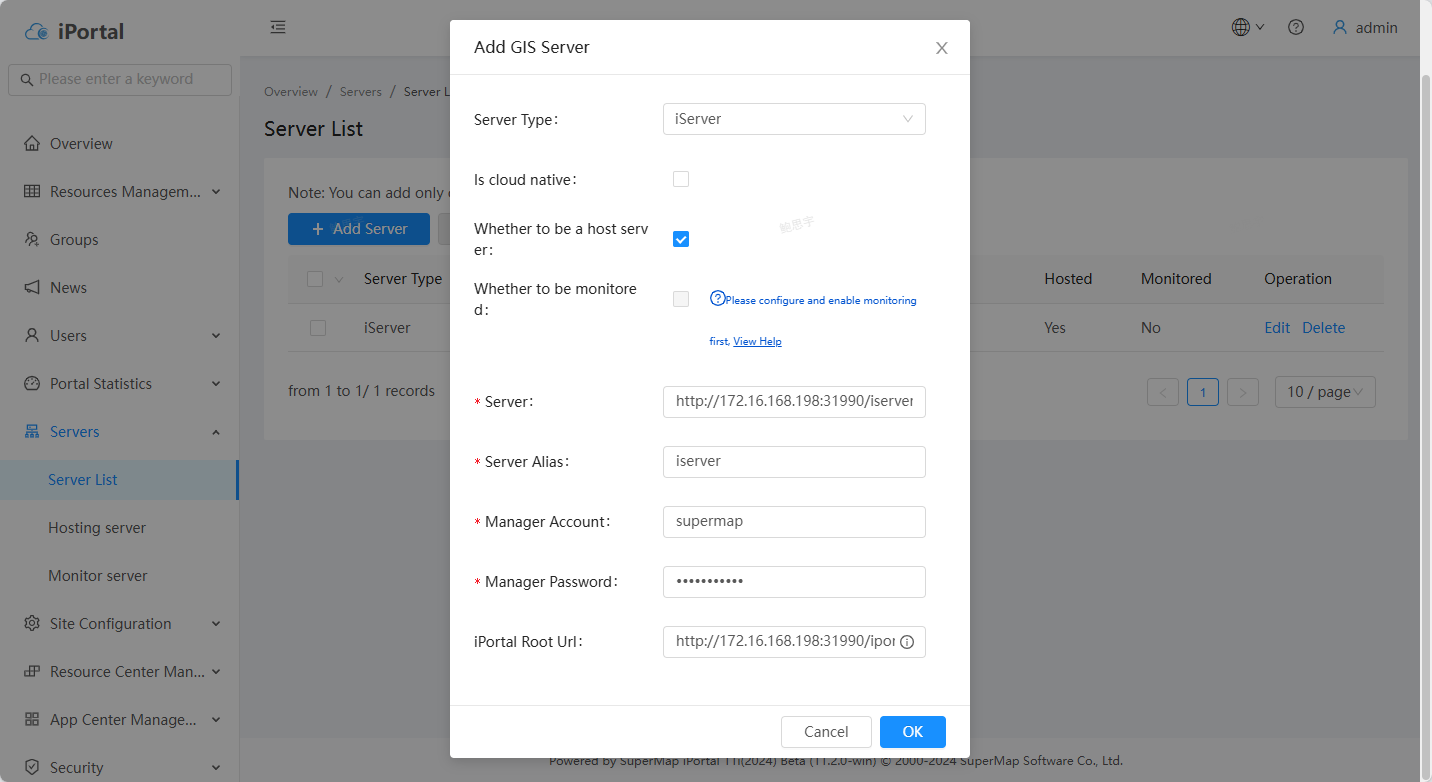Open the selection dropdown arrow in table header
This screenshot has height=782, width=1432.
click(338, 279)
